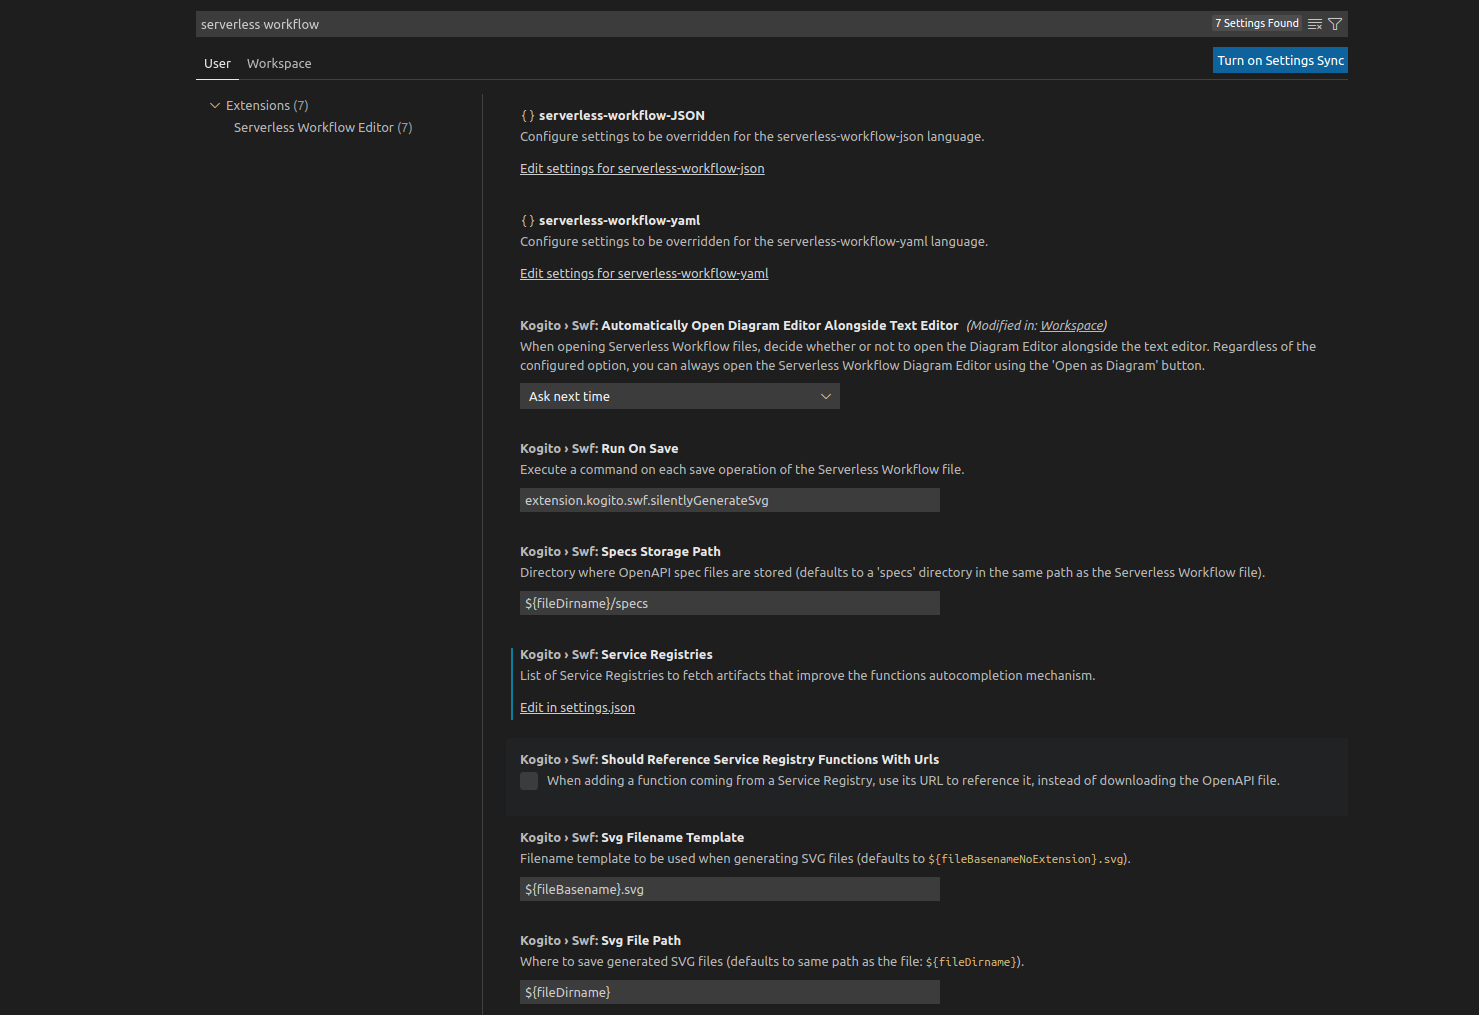The image size is (1479, 1015).
Task: Switch to the Workspace tab
Action: (x=278, y=63)
